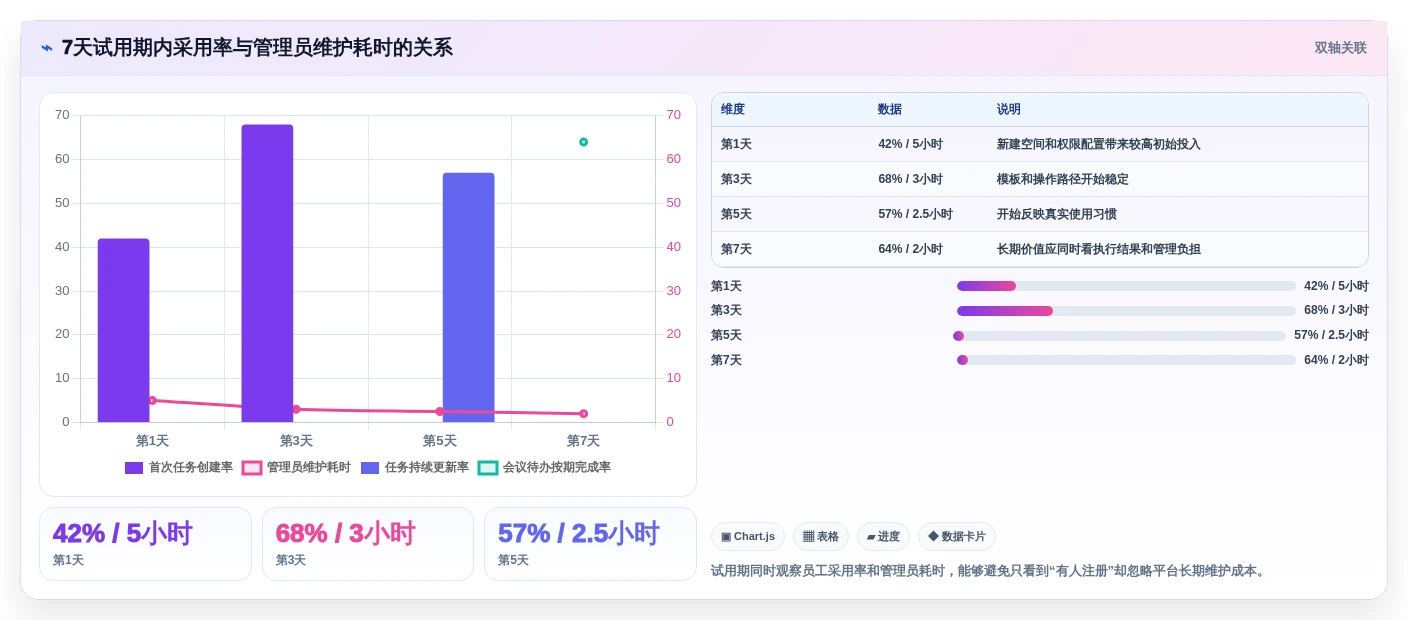Click the teal data point above 第7天
This screenshot has height=620, width=1408.
(x=583, y=142)
